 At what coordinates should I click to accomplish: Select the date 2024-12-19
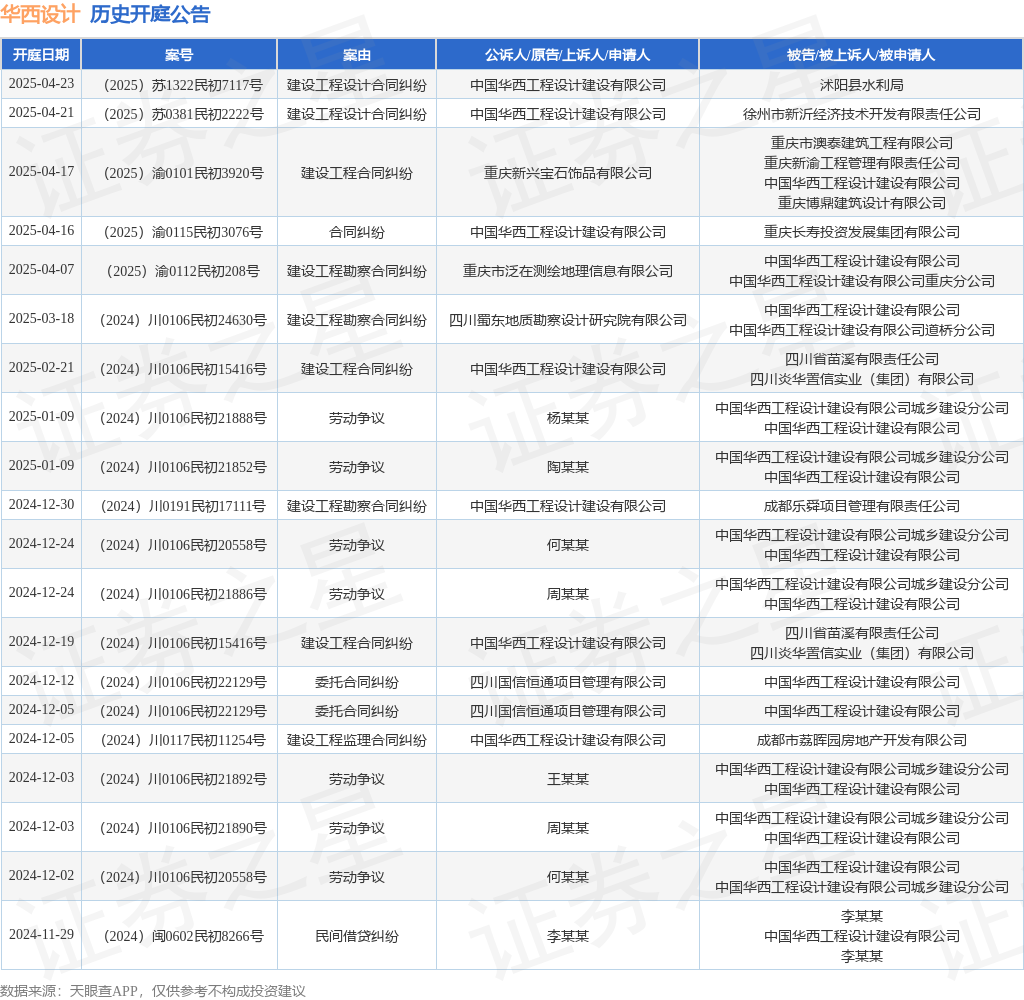coord(41,641)
